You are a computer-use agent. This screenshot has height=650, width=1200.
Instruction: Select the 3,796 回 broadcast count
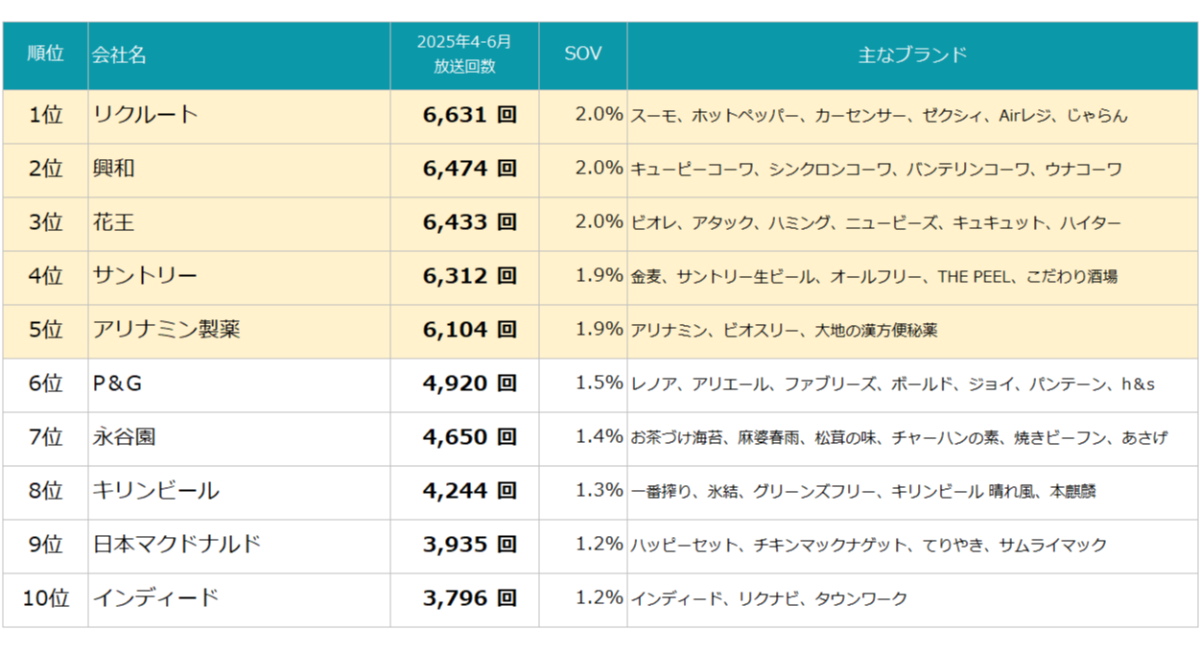tap(469, 599)
